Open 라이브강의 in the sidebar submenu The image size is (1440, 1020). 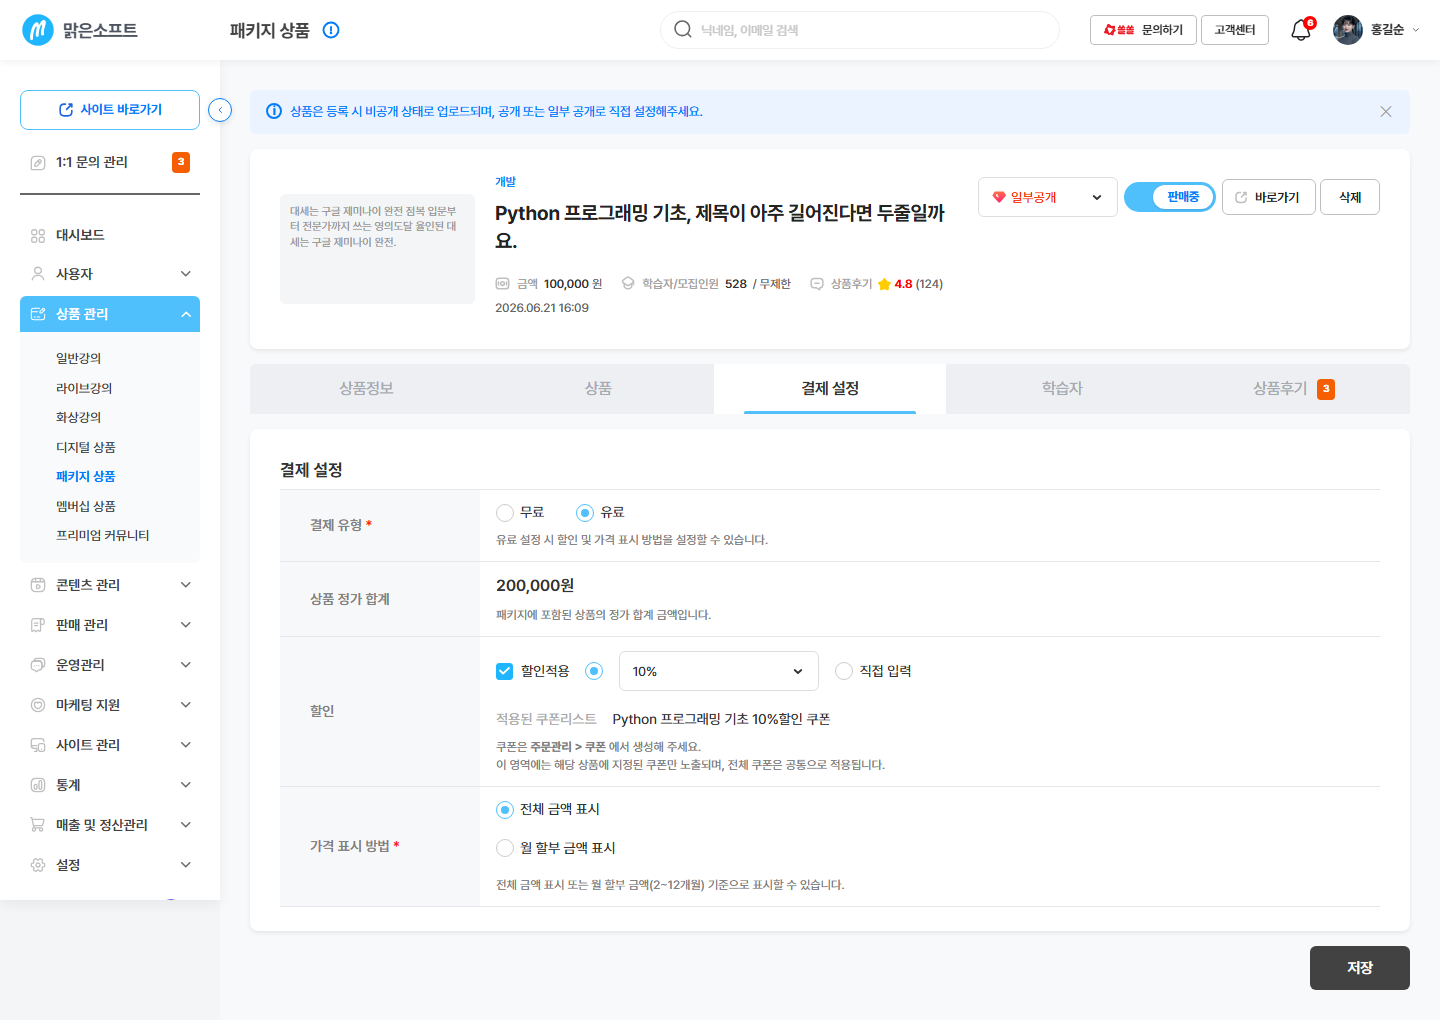(x=84, y=388)
